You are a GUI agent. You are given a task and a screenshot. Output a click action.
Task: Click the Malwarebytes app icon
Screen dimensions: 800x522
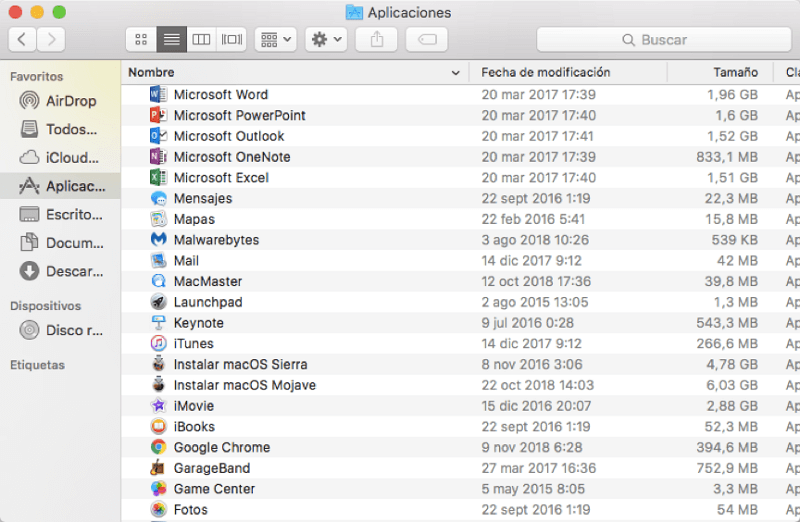(158, 239)
